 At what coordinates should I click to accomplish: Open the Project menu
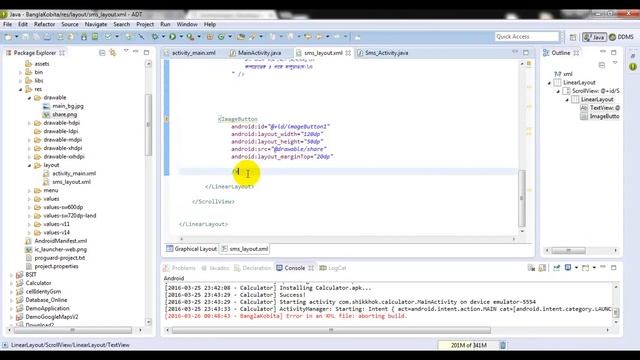pos(145,24)
